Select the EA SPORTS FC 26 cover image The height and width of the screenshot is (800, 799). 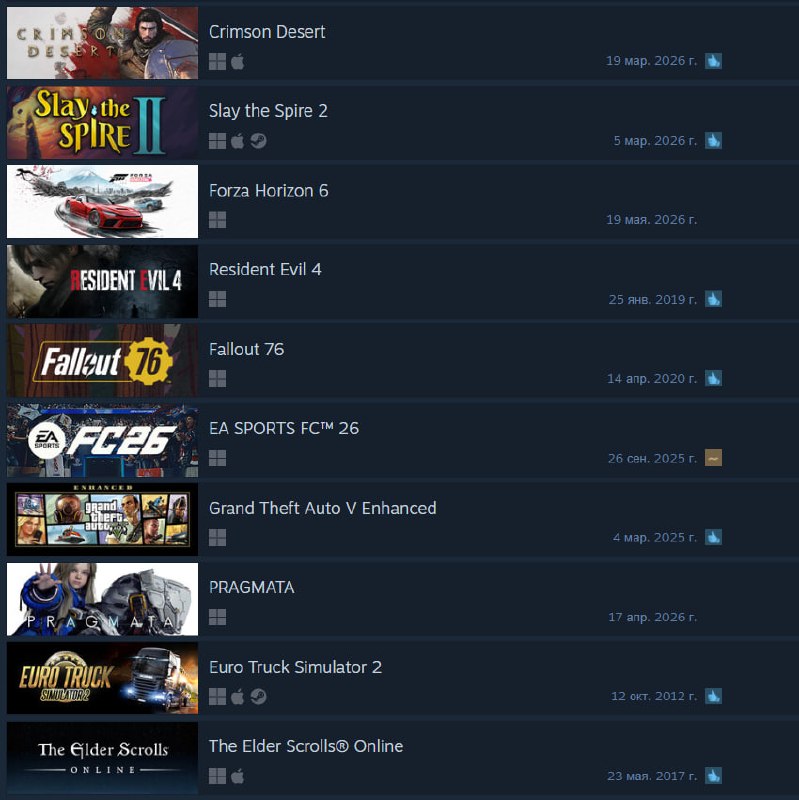102,440
